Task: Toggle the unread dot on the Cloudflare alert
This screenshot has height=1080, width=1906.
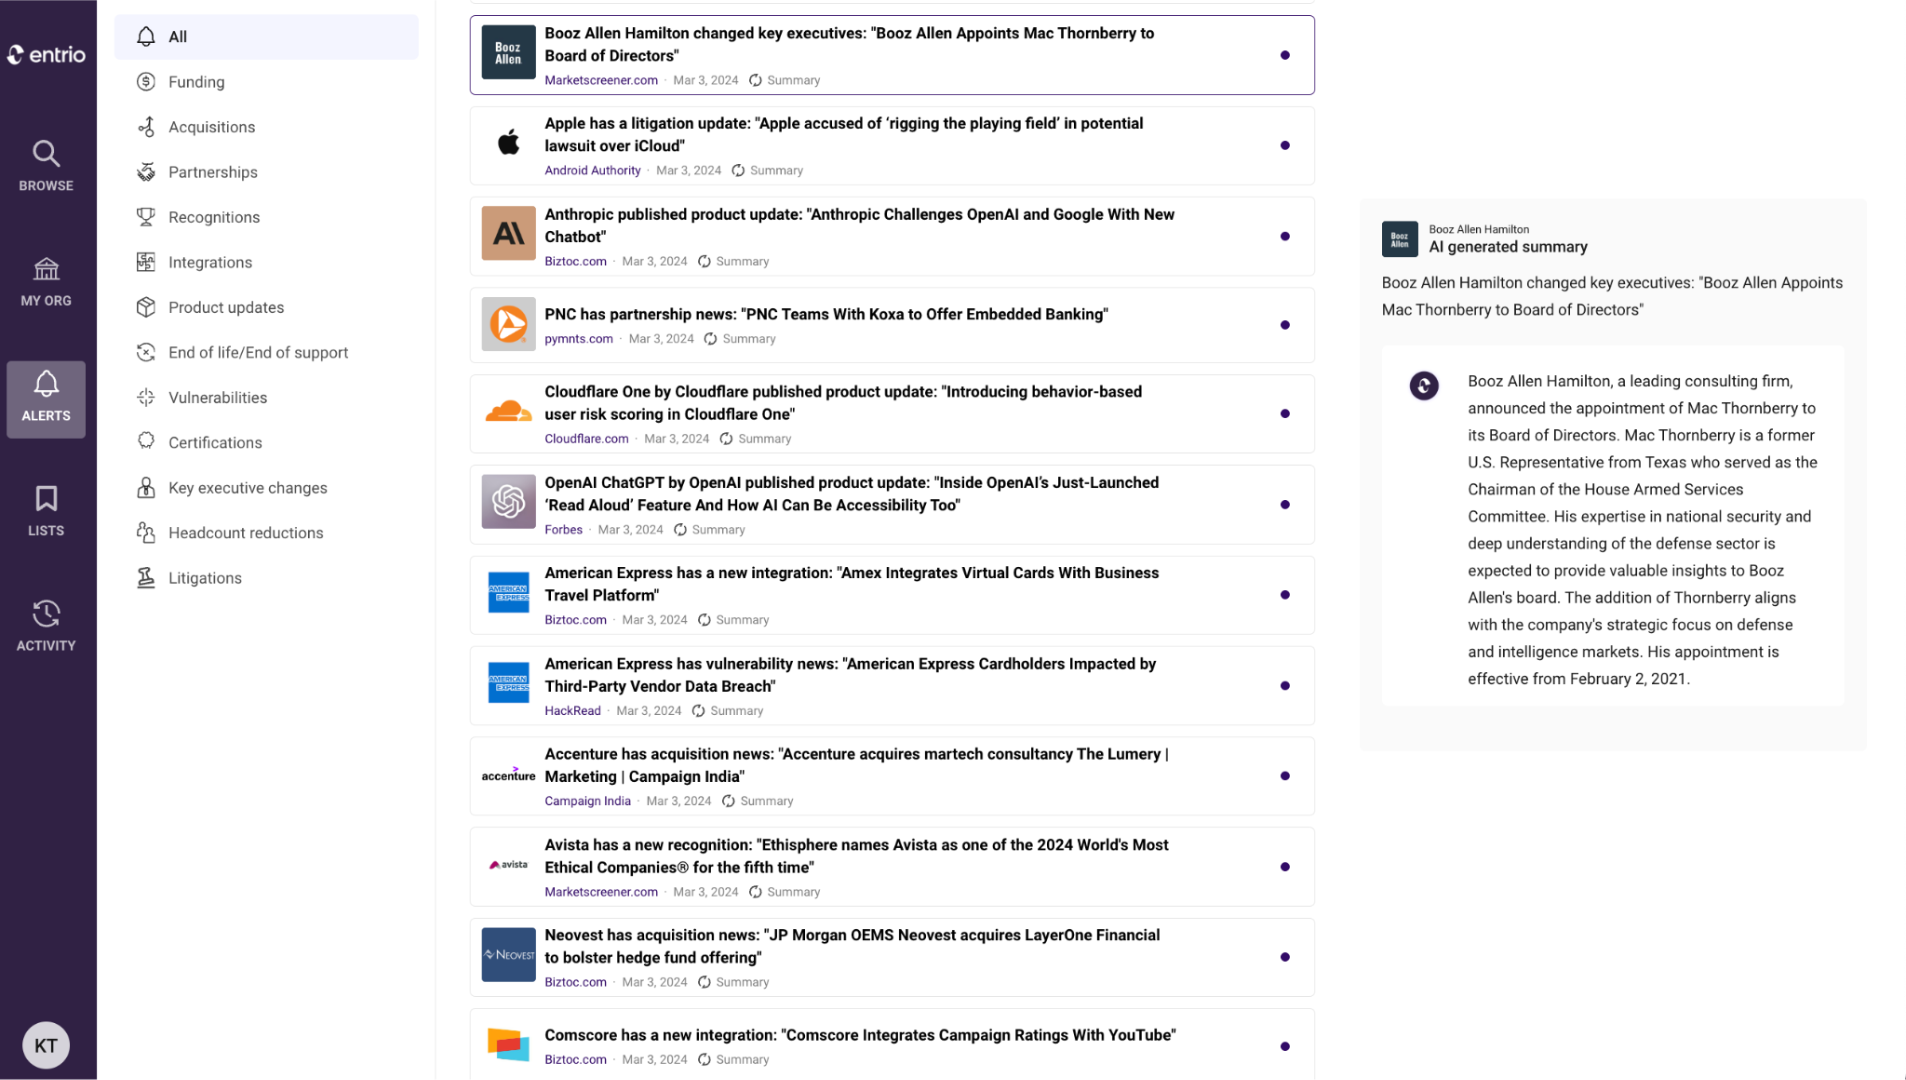Action: coord(1285,414)
